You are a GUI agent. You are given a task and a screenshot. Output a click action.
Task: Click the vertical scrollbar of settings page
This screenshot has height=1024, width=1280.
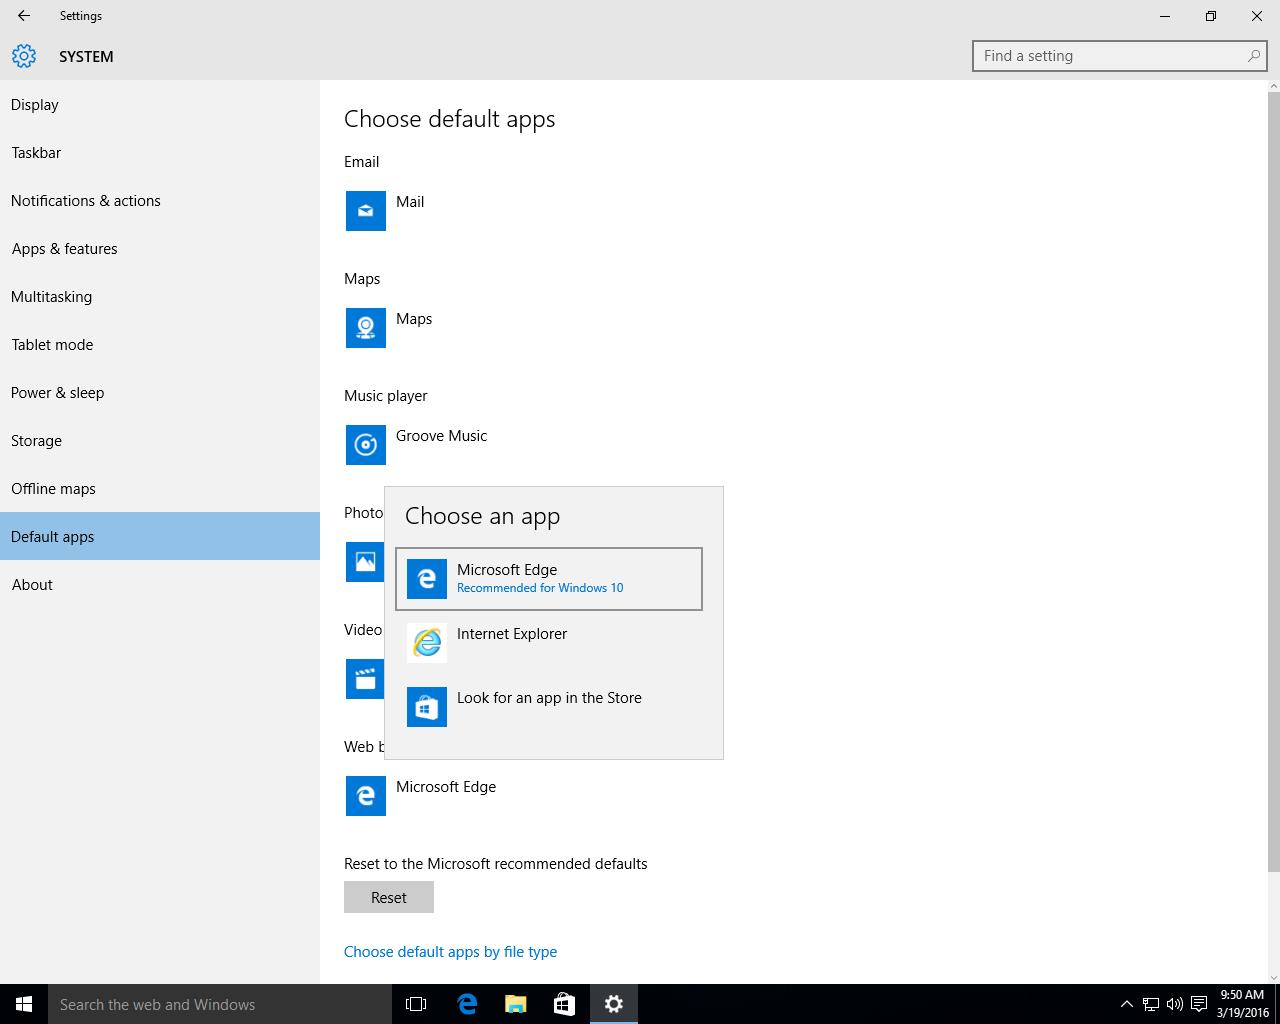click(1273, 482)
